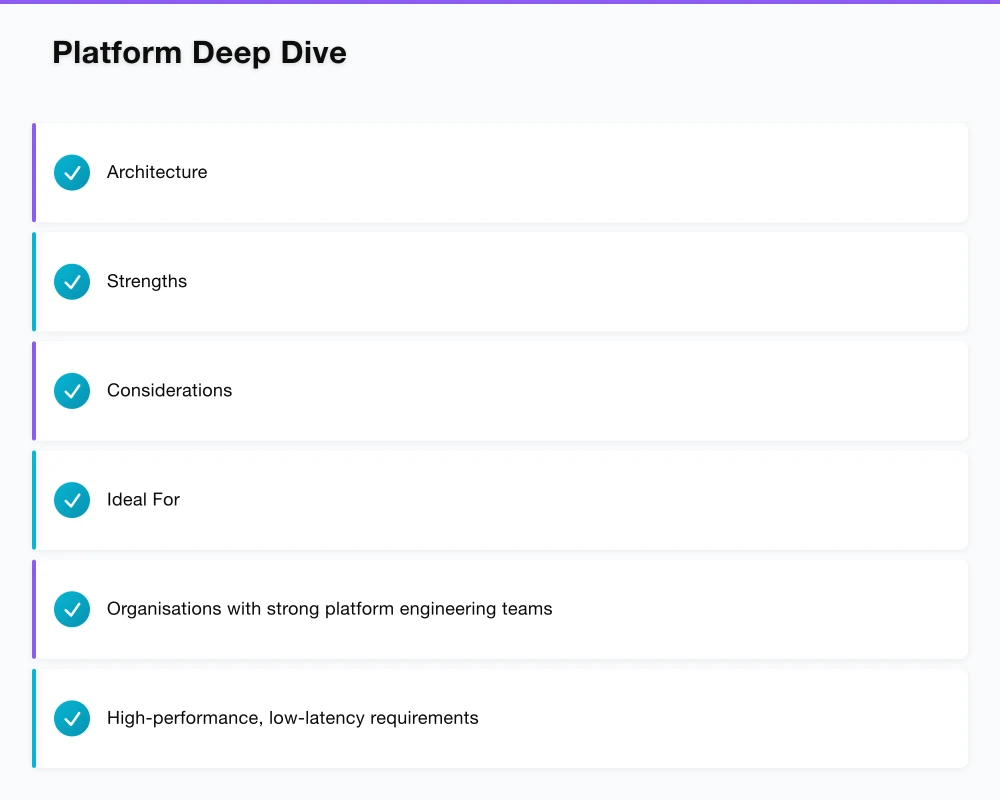Expand the Strengths section card

pos(500,281)
